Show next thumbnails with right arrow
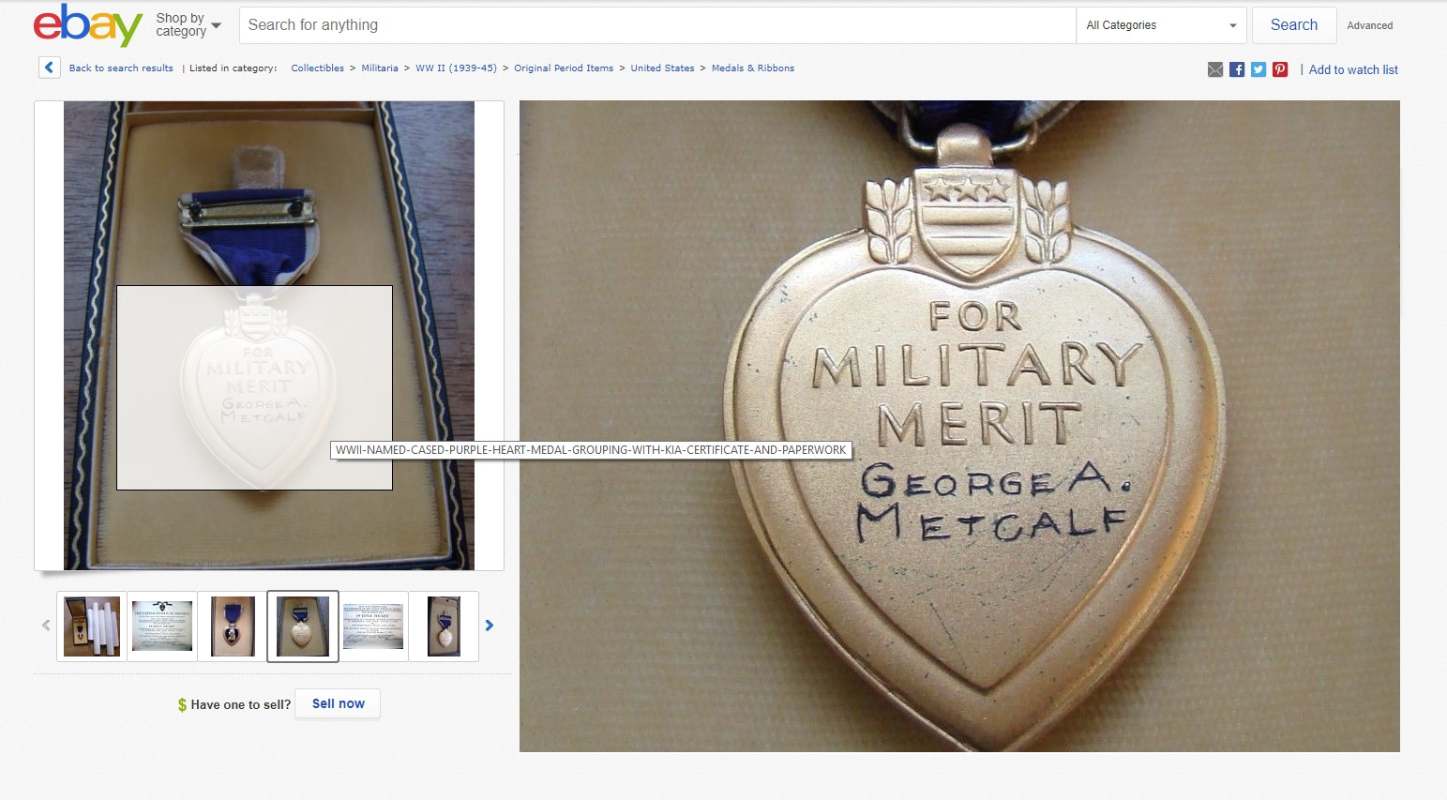Image resolution: width=1447 pixels, height=800 pixels. (x=489, y=626)
